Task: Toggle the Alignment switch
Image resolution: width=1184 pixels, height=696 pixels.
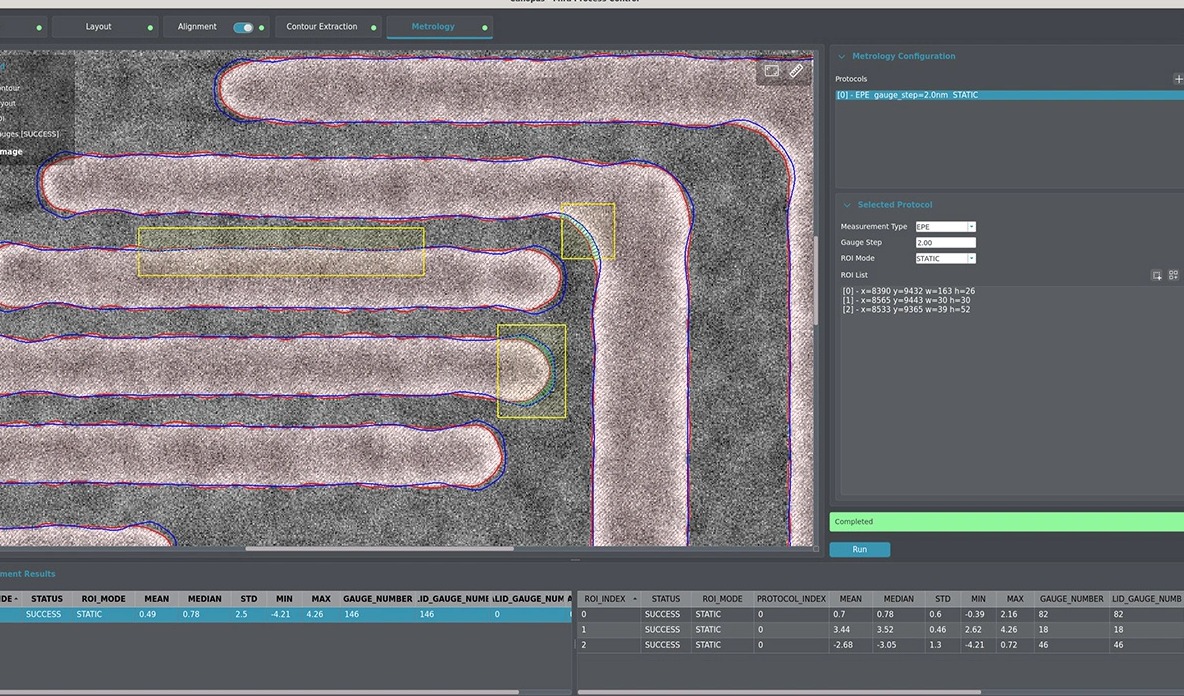Action: 243,27
